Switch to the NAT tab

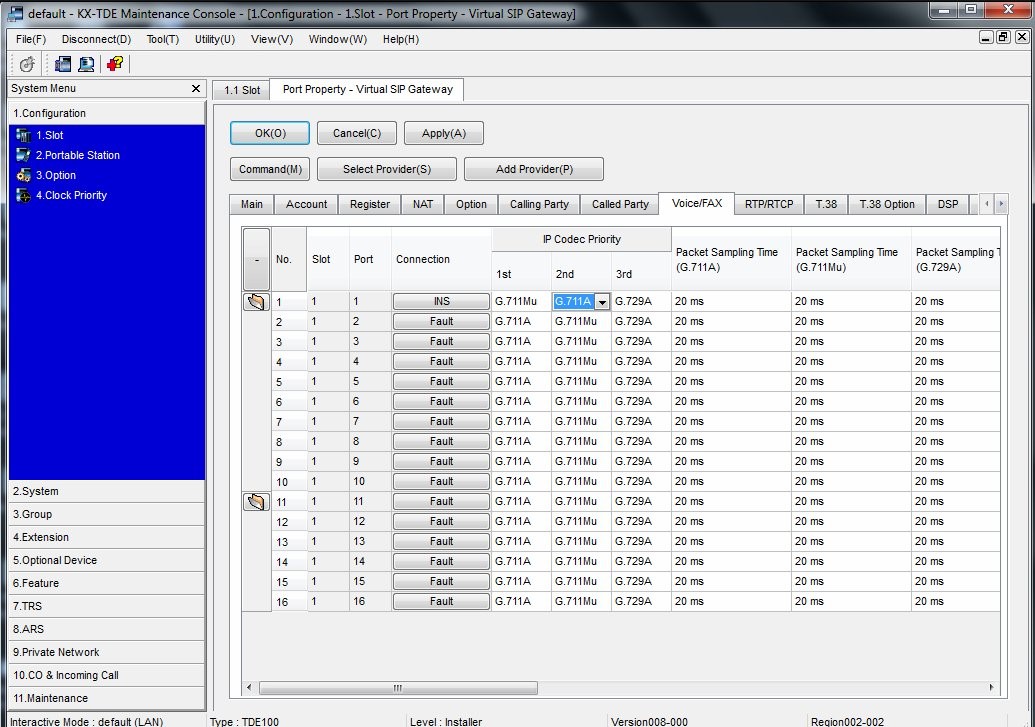pyautogui.click(x=422, y=205)
